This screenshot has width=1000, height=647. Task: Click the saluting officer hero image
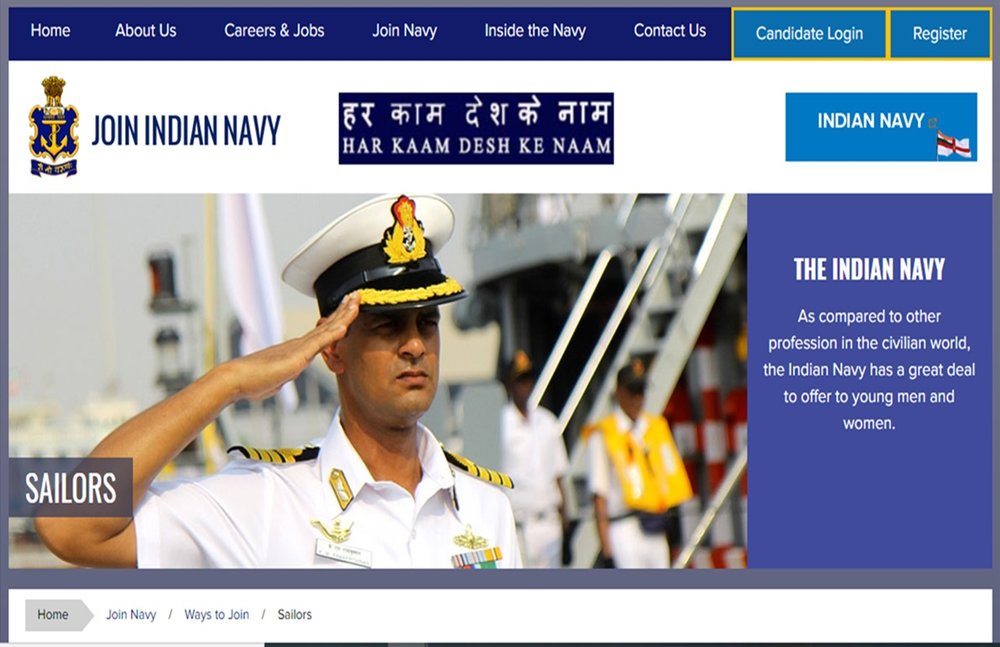pos(378,381)
